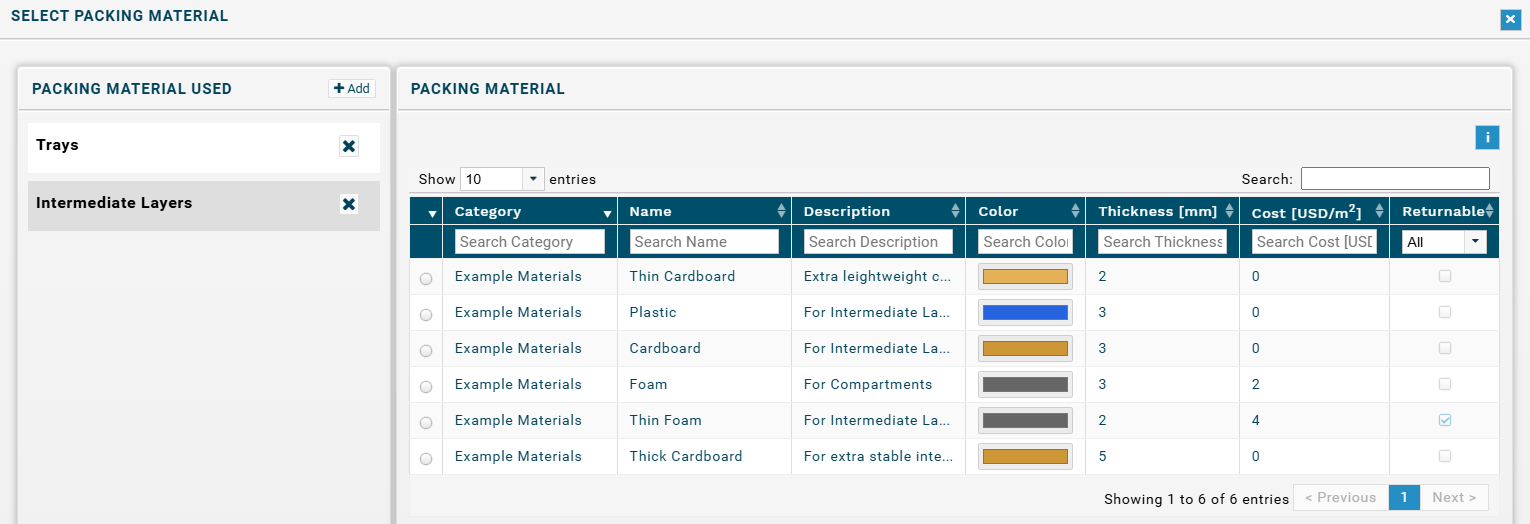Go to the Previous page
Image resolution: width=1530 pixels, height=524 pixels.
point(1341,497)
